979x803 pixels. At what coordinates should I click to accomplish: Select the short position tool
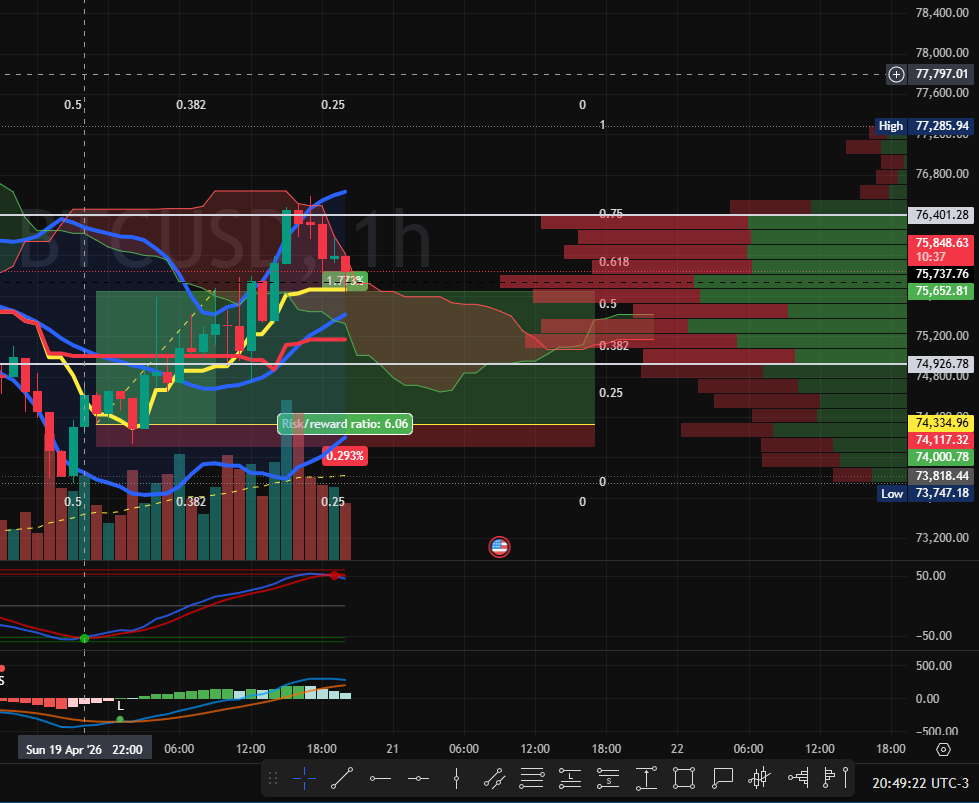tap(608, 778)
